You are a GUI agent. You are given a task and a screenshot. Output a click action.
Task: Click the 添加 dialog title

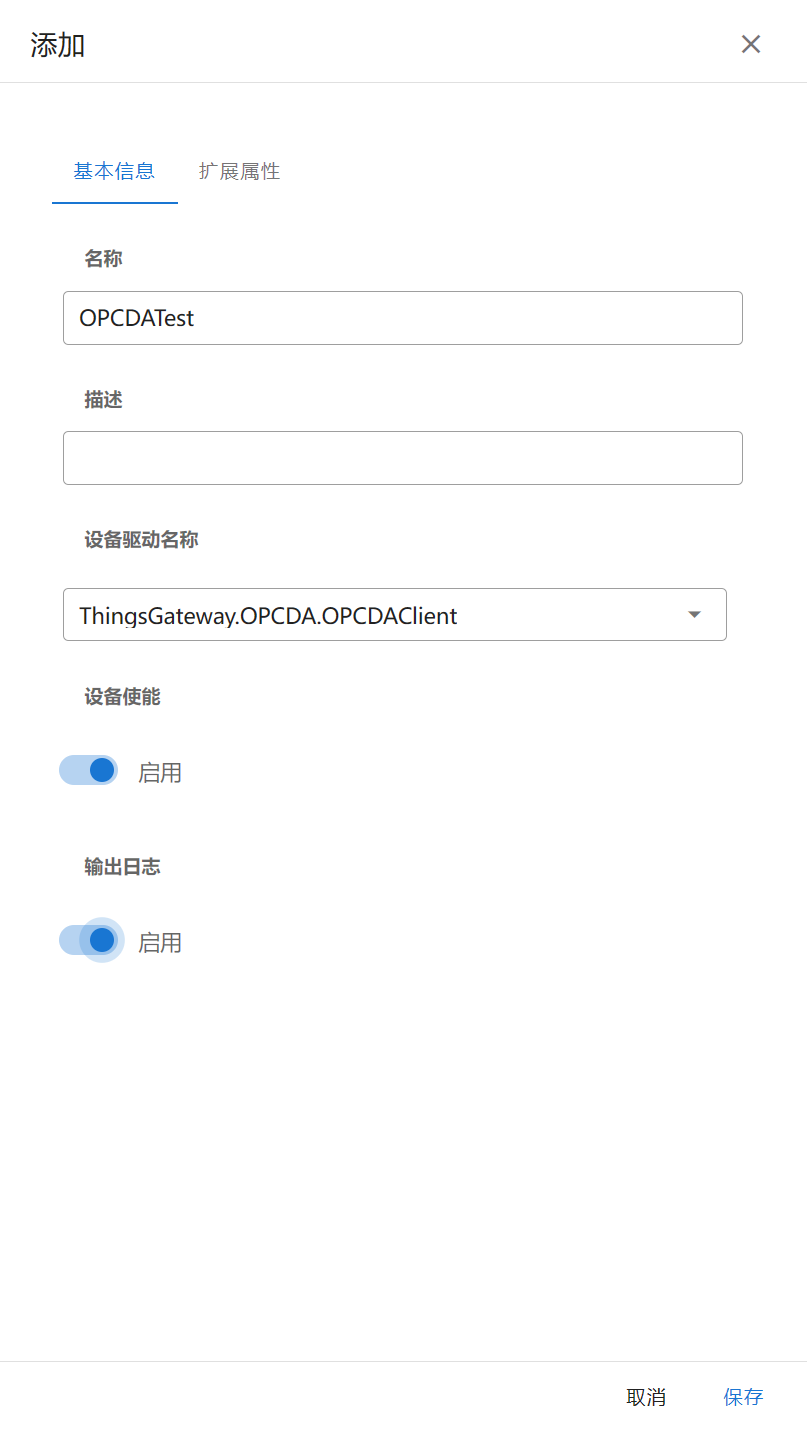pyautogui.click(x=58, y=45)
